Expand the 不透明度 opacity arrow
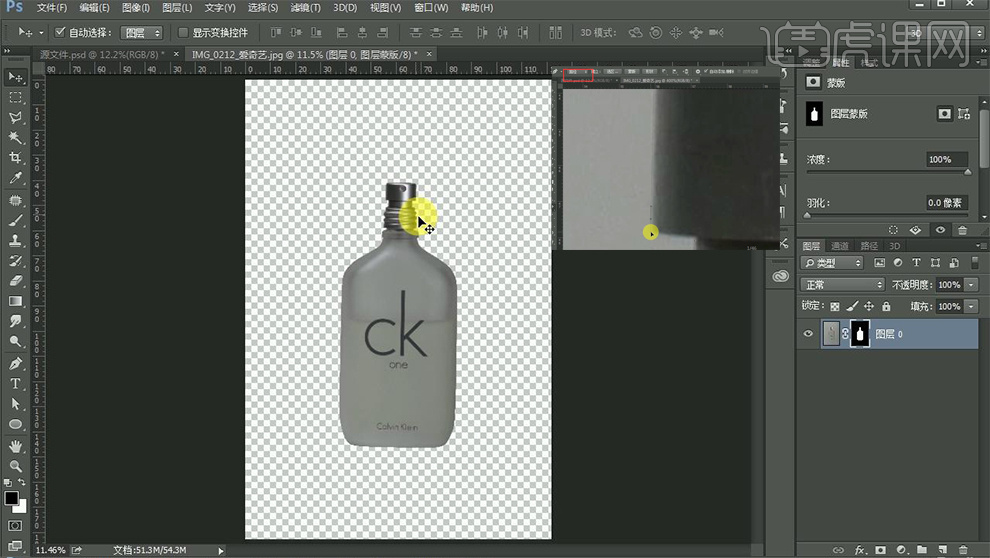Image resolution: width=990 pixels, height=558 pixels. click(x=971, y=285)
